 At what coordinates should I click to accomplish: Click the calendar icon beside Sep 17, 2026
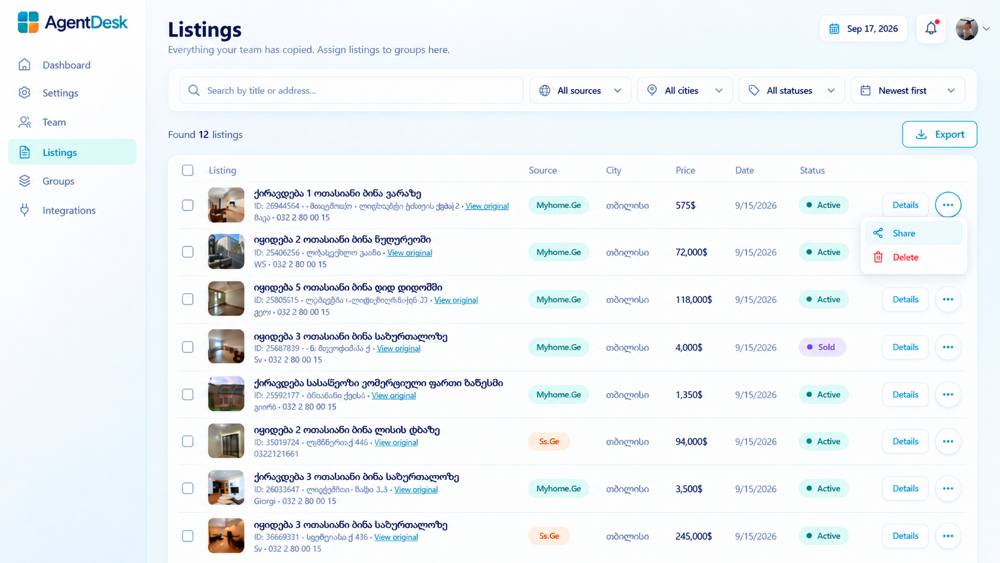pyautogui.click(x=834, y=29)
